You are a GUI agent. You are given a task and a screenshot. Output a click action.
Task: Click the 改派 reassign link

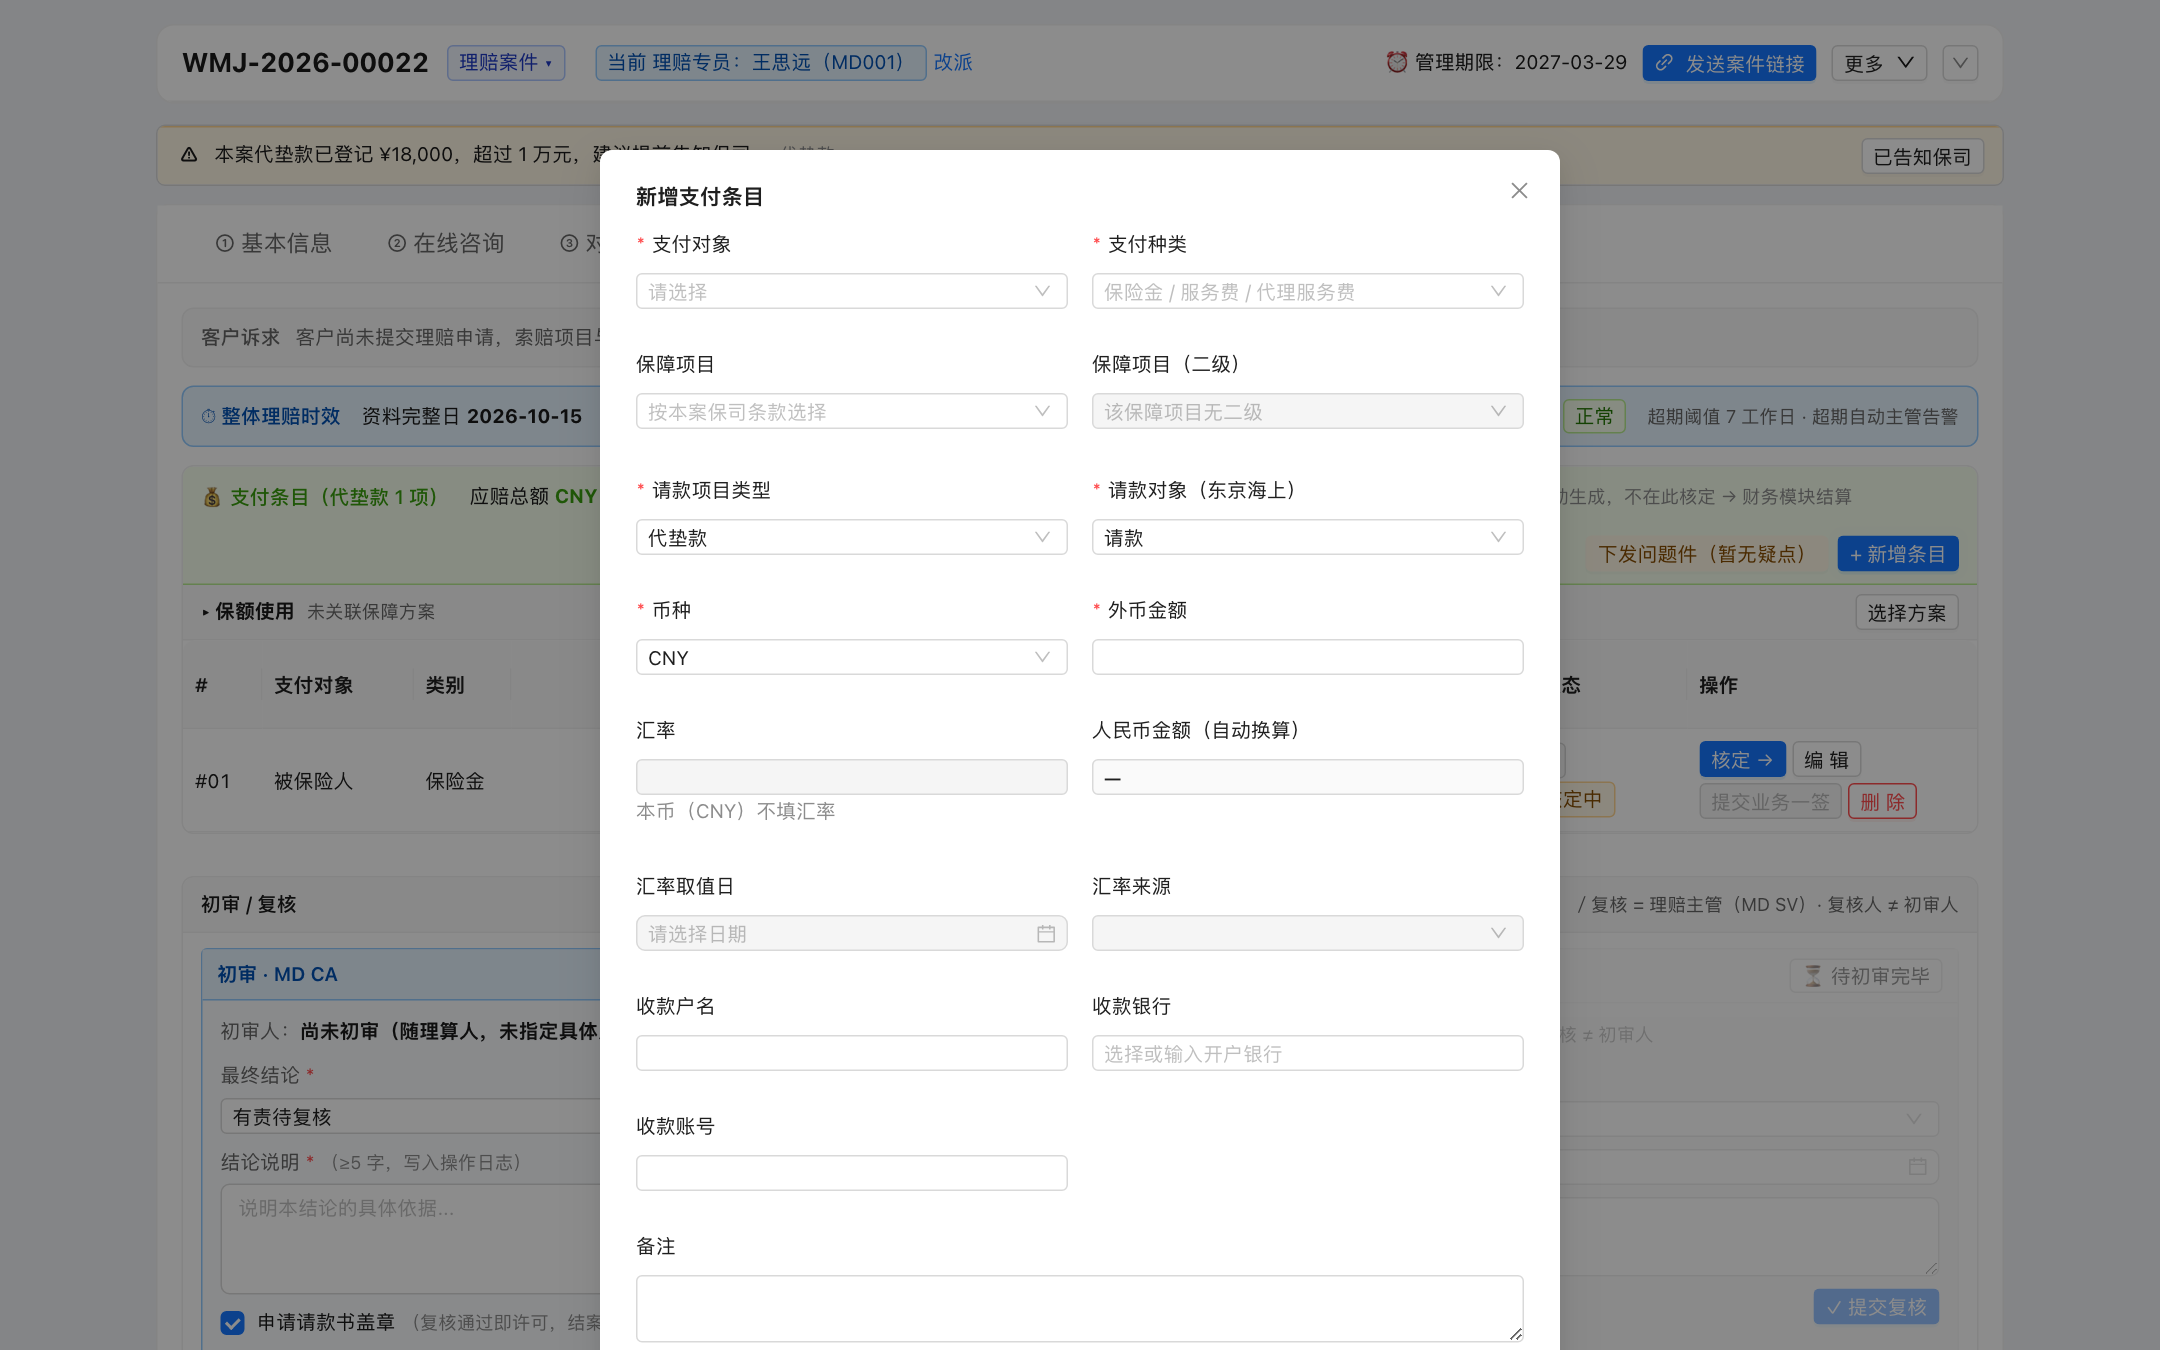(953, 63)
